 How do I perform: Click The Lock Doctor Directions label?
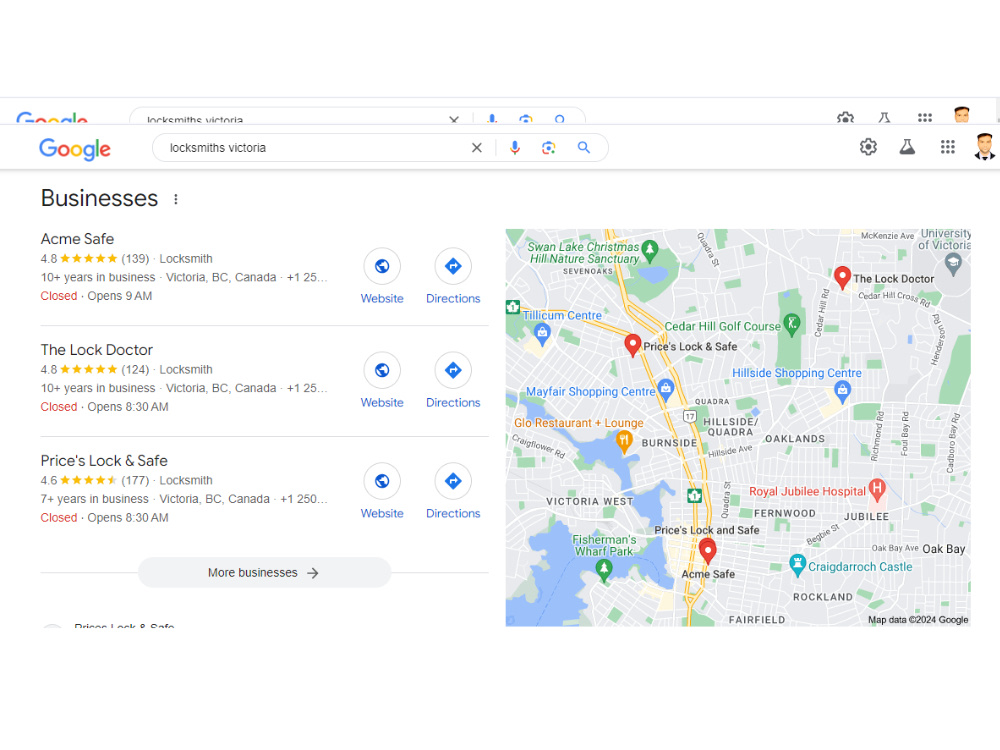453,402
